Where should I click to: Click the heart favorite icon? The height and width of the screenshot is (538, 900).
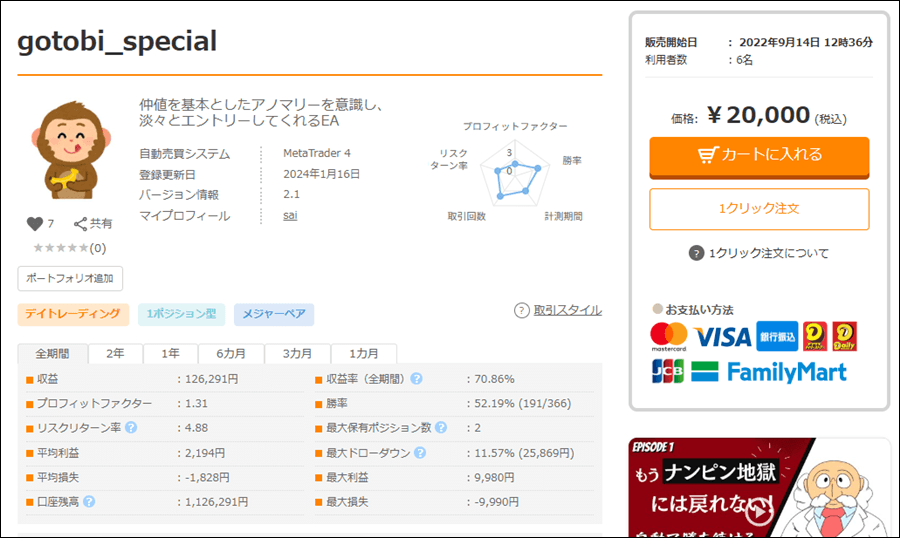35,224
